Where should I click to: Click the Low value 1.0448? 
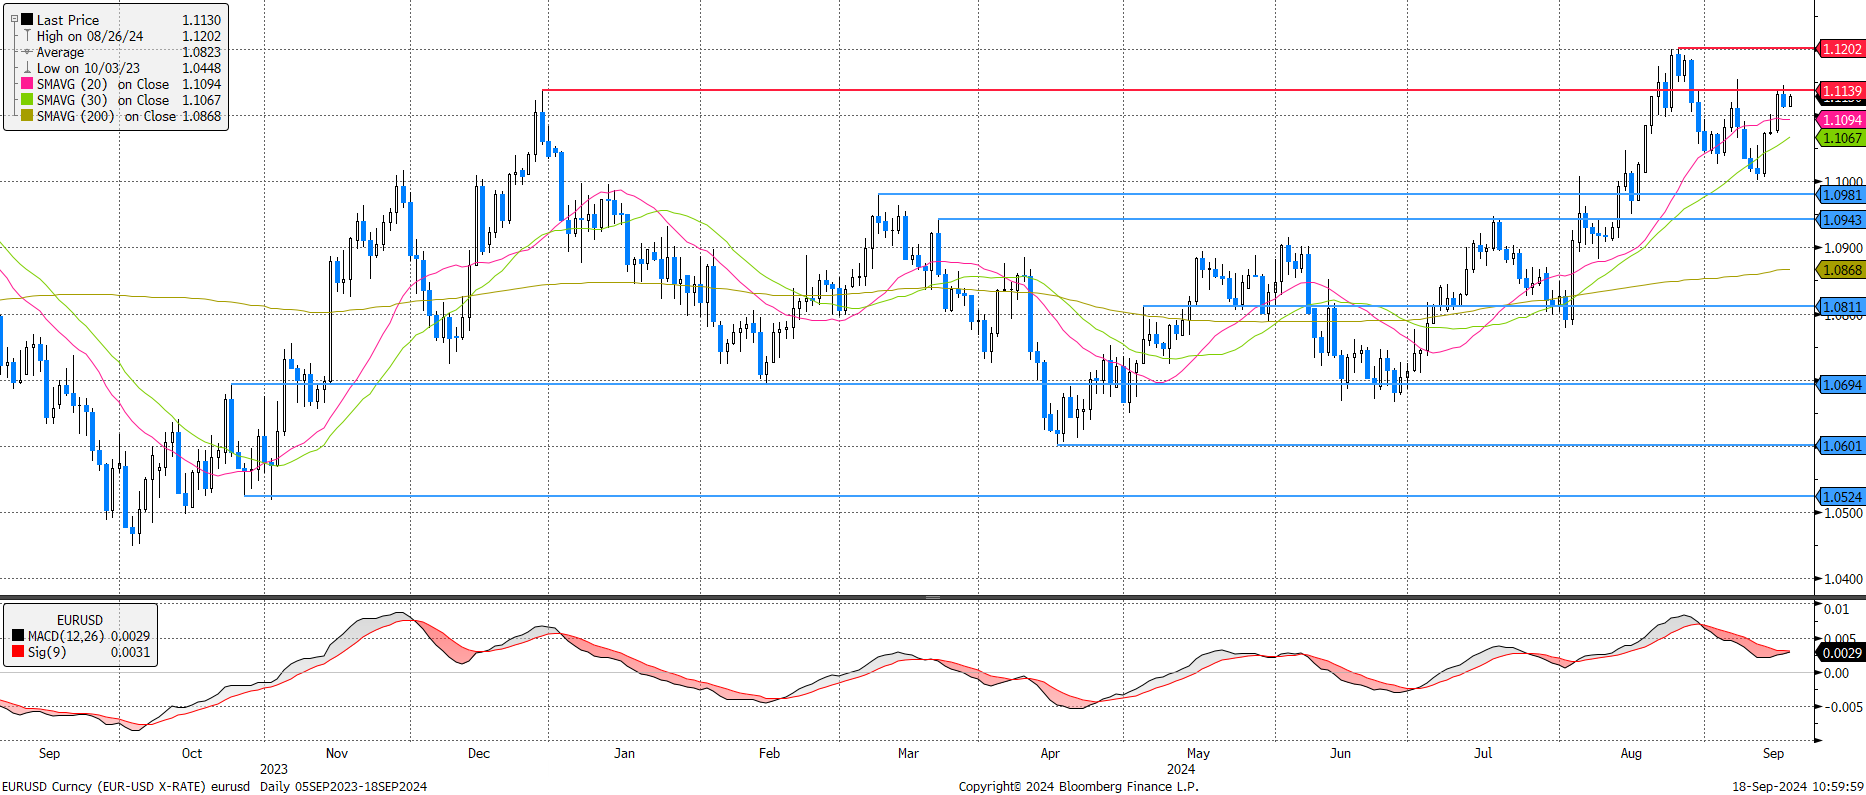[201, 68]
